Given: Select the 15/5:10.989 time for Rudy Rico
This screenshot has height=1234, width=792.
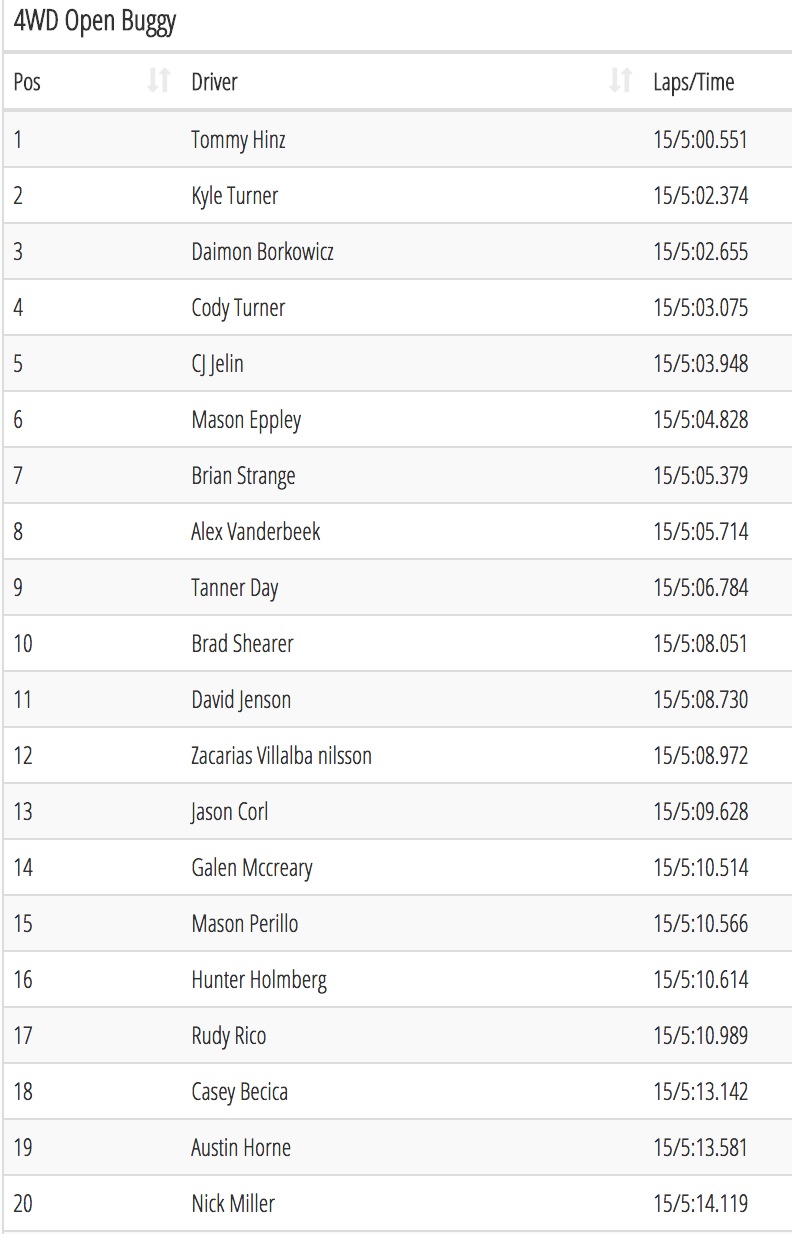Looking at the screenshot, I should 700,1036.
